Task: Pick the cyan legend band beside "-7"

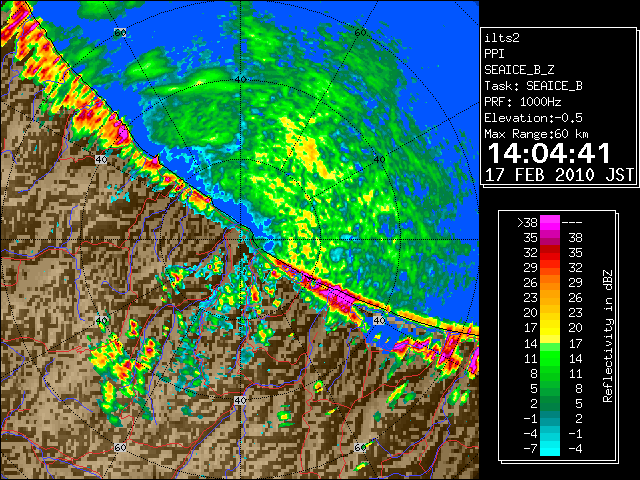Action: click(x=550, y=448)
